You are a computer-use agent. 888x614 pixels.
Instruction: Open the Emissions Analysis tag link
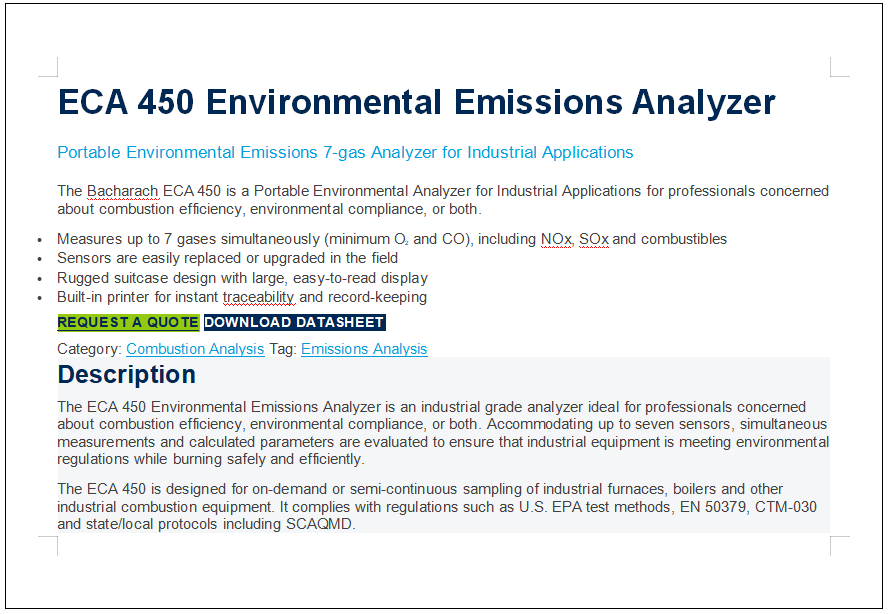364,349
